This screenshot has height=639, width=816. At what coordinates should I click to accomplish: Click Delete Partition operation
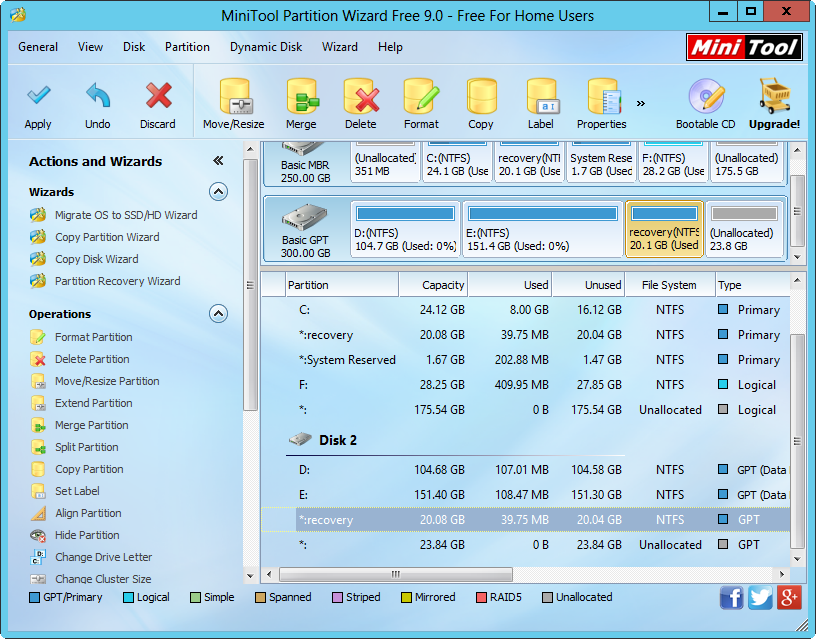[x=92, y=359]
